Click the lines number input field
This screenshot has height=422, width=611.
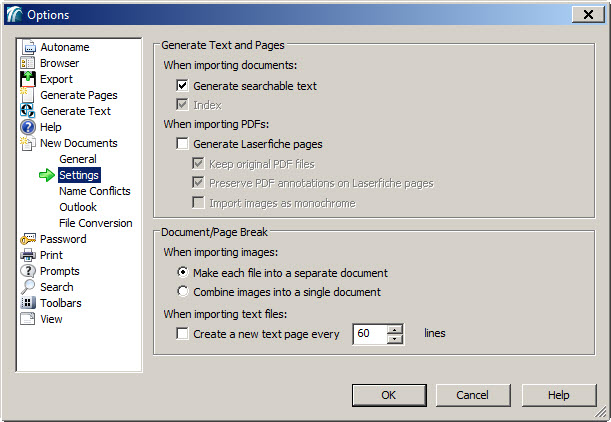[369, 334]
